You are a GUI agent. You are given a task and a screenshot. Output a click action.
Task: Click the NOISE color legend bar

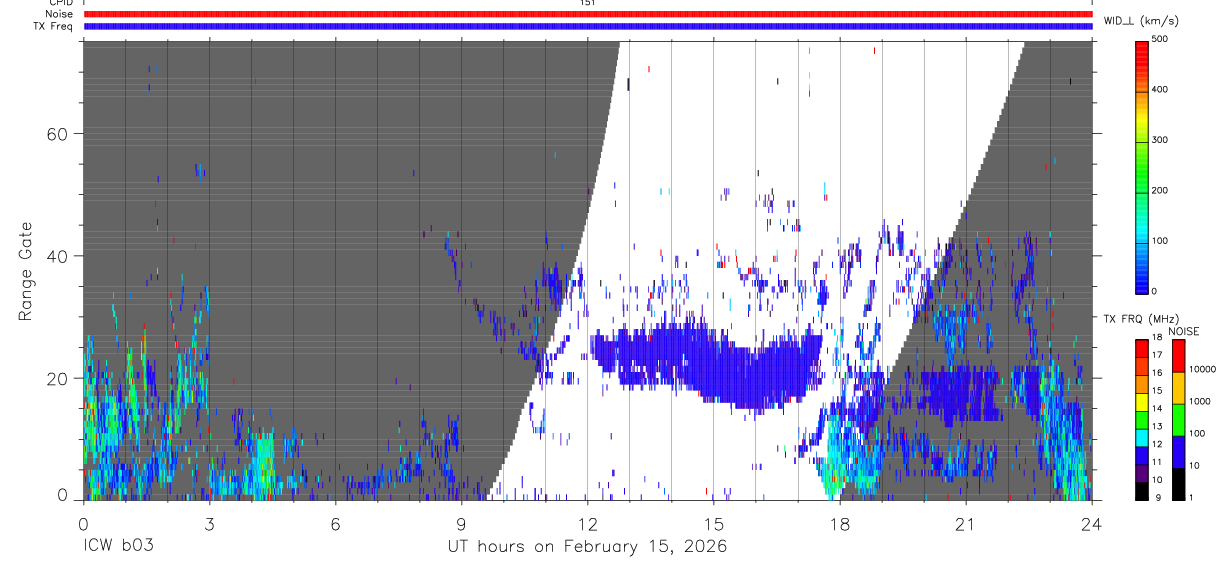pos(1179,420)
